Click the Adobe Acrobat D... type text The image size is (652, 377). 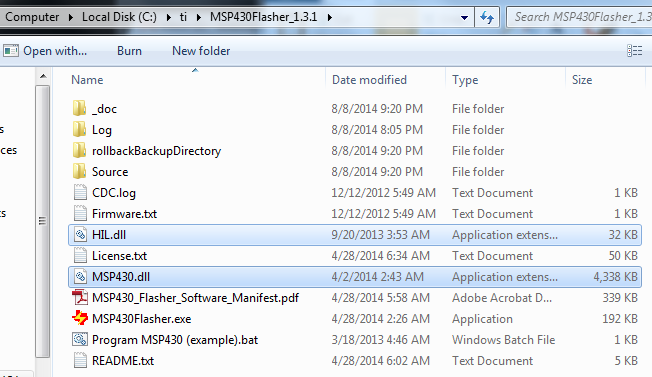pyautogui.click(x=502, y=298)
